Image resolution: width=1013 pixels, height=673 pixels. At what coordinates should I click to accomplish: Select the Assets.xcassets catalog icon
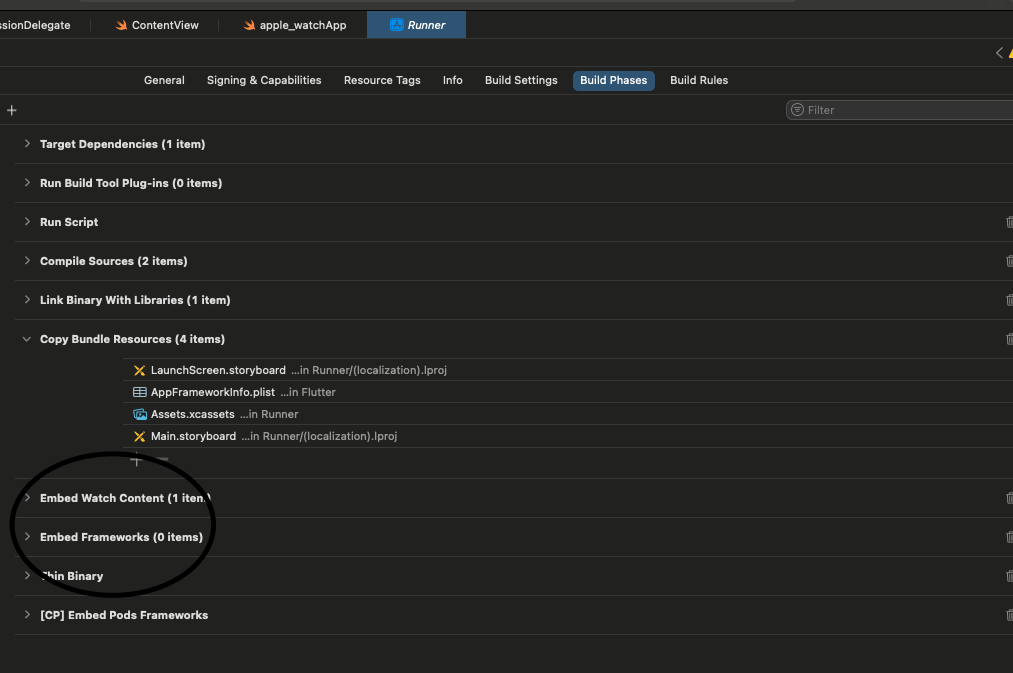[139, 414]
